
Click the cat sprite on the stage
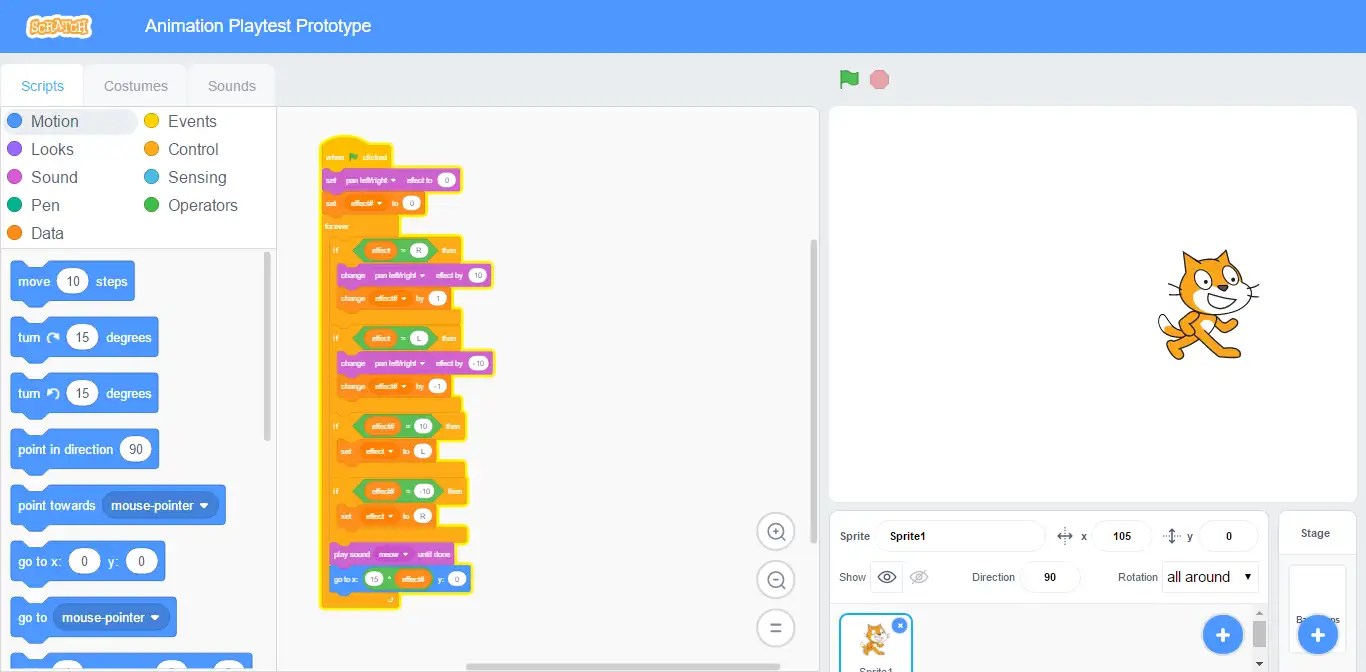click(x=1207, y=304)
